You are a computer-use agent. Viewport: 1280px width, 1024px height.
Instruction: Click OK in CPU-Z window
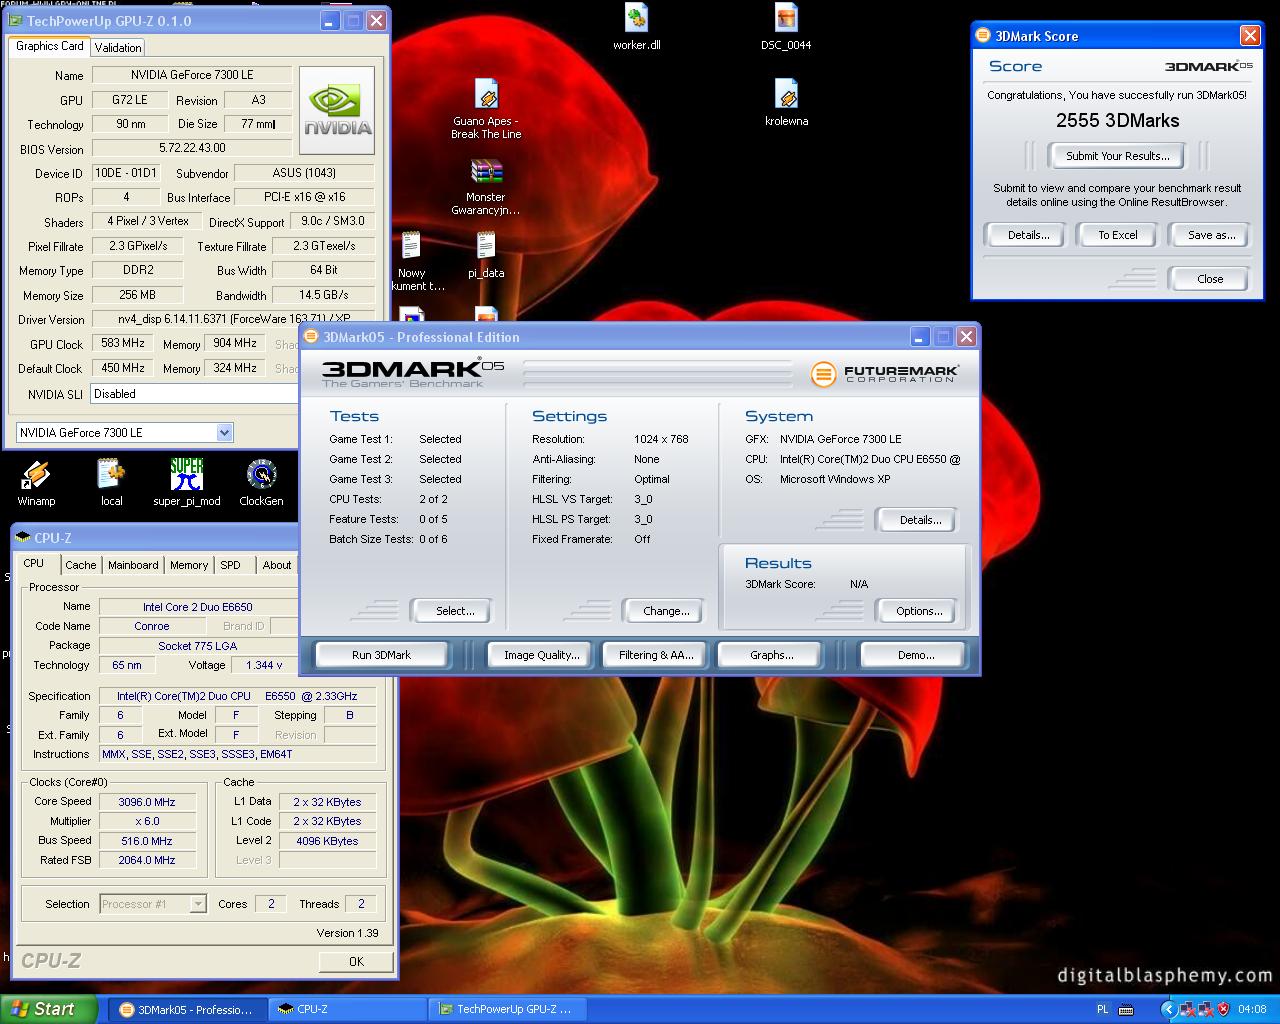[x=356, y=961]
